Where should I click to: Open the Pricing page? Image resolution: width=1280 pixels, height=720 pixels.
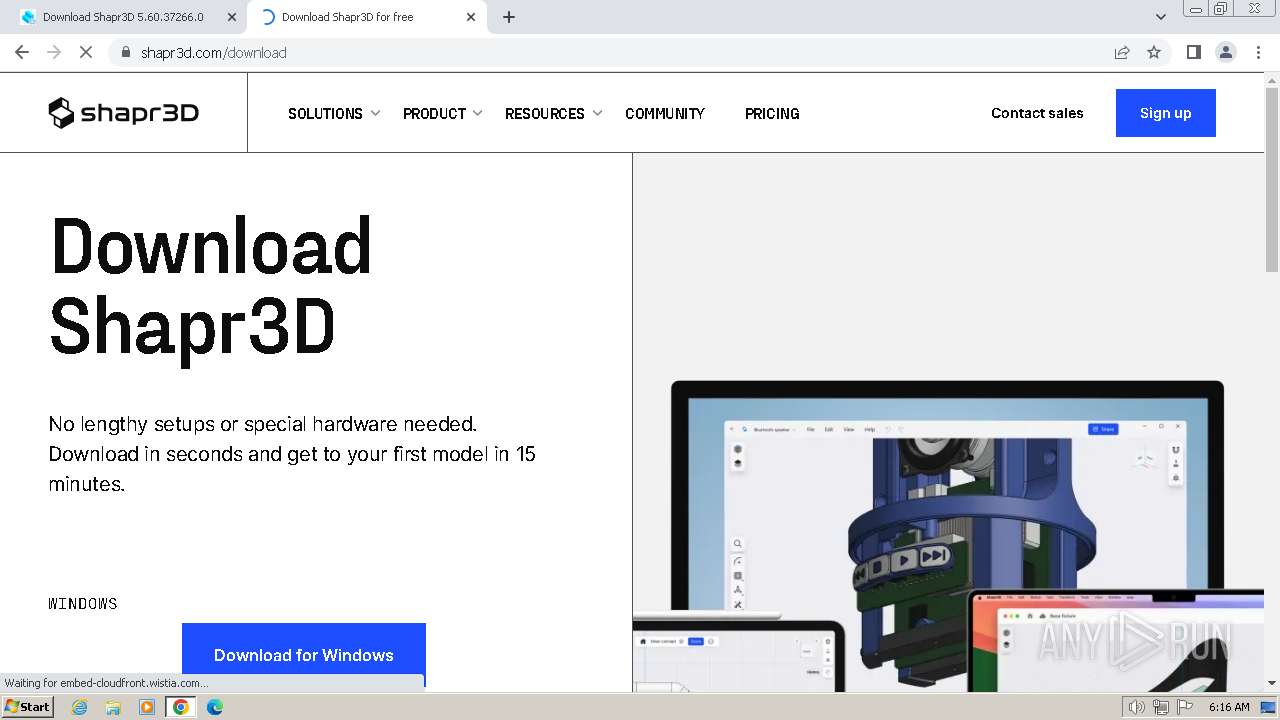(772, 113)
